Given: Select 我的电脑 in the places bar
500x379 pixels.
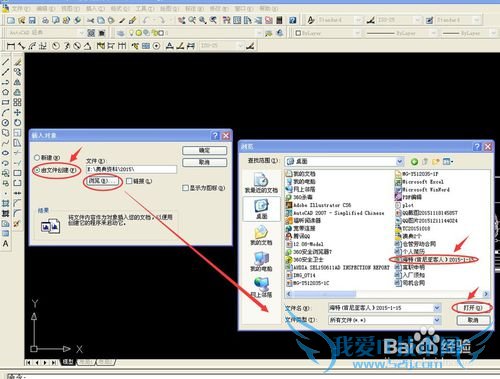Looking at the screenshot, I should (261, 261).
